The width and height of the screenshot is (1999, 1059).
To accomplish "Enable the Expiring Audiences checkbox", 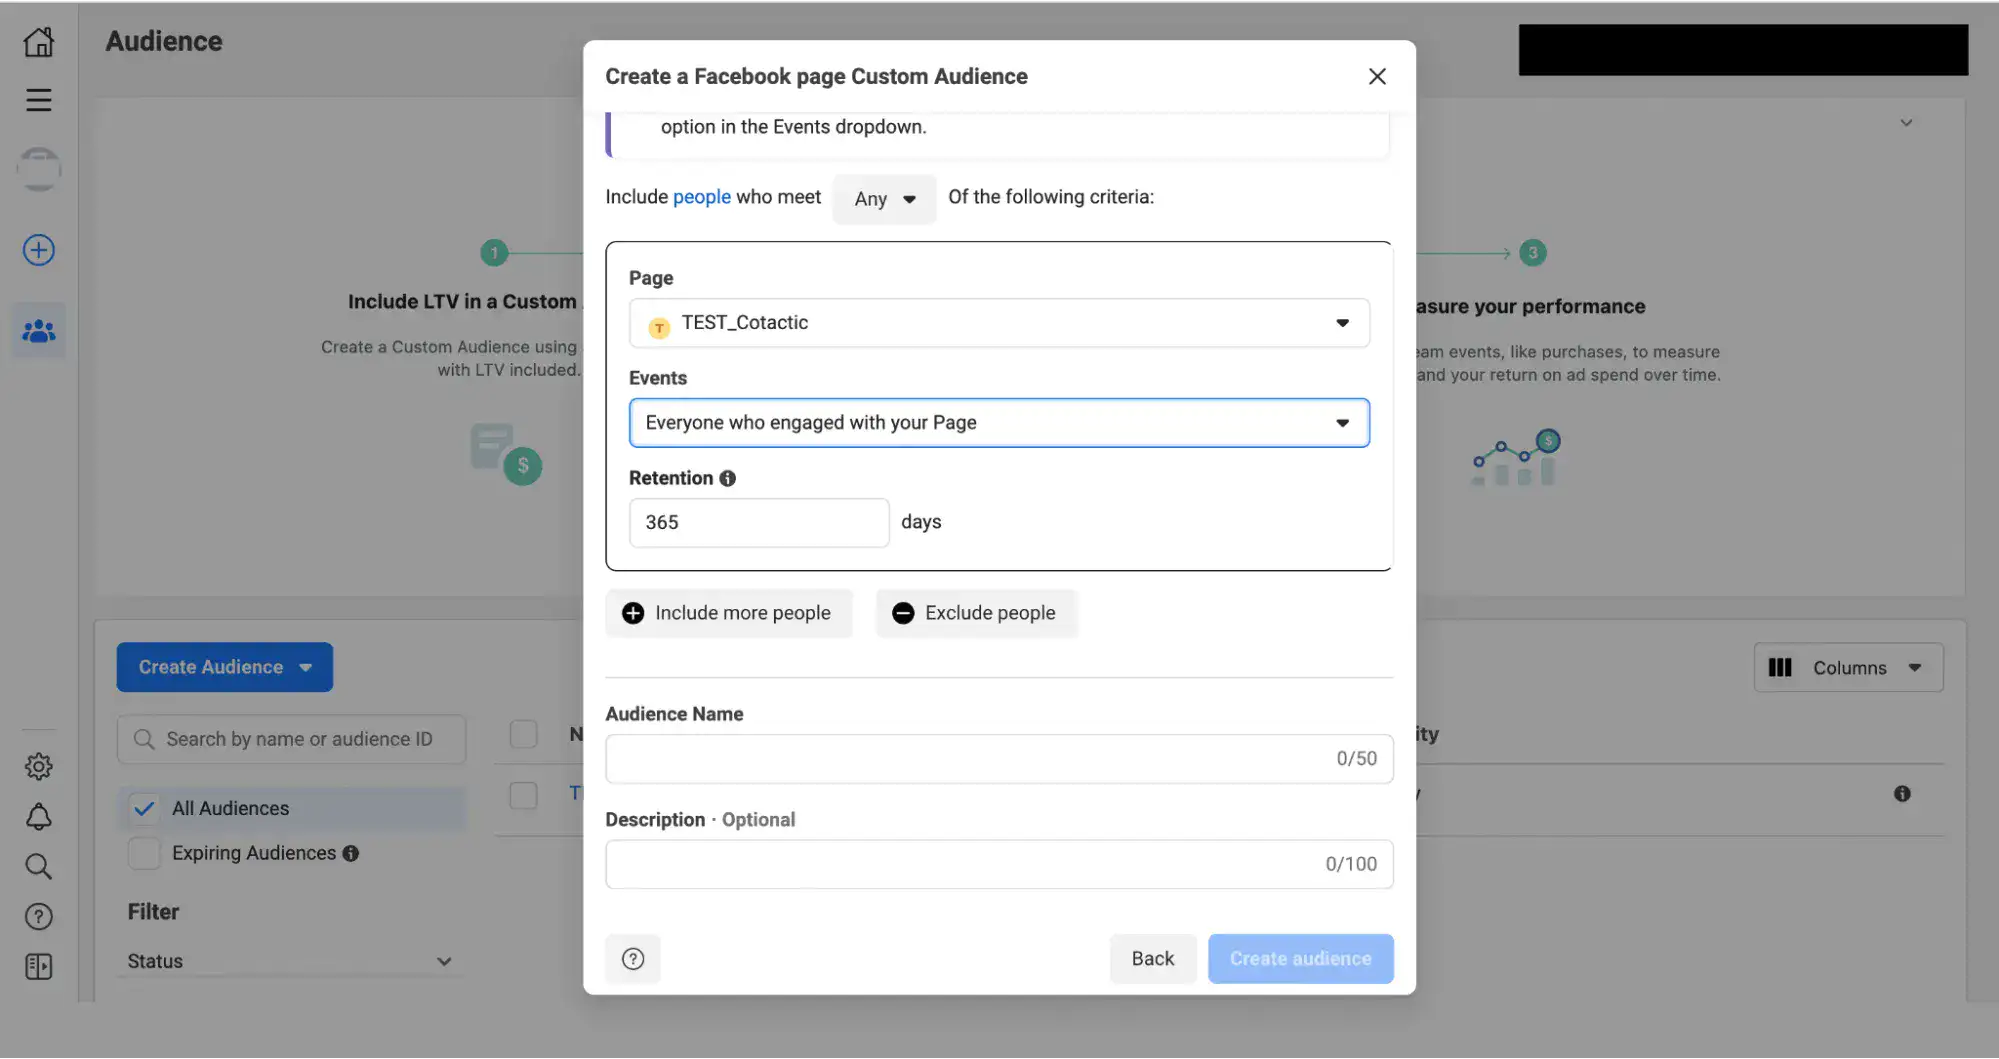I will pyautogui.click(x=144, y=853).
